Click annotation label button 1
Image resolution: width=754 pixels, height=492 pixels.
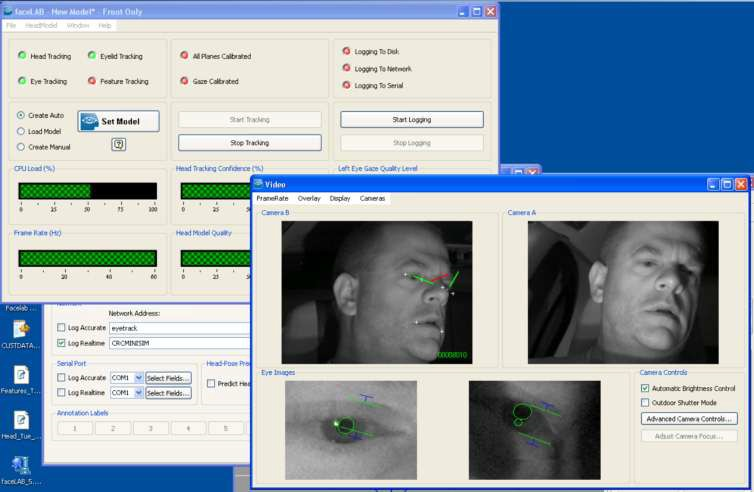(75, 428)
